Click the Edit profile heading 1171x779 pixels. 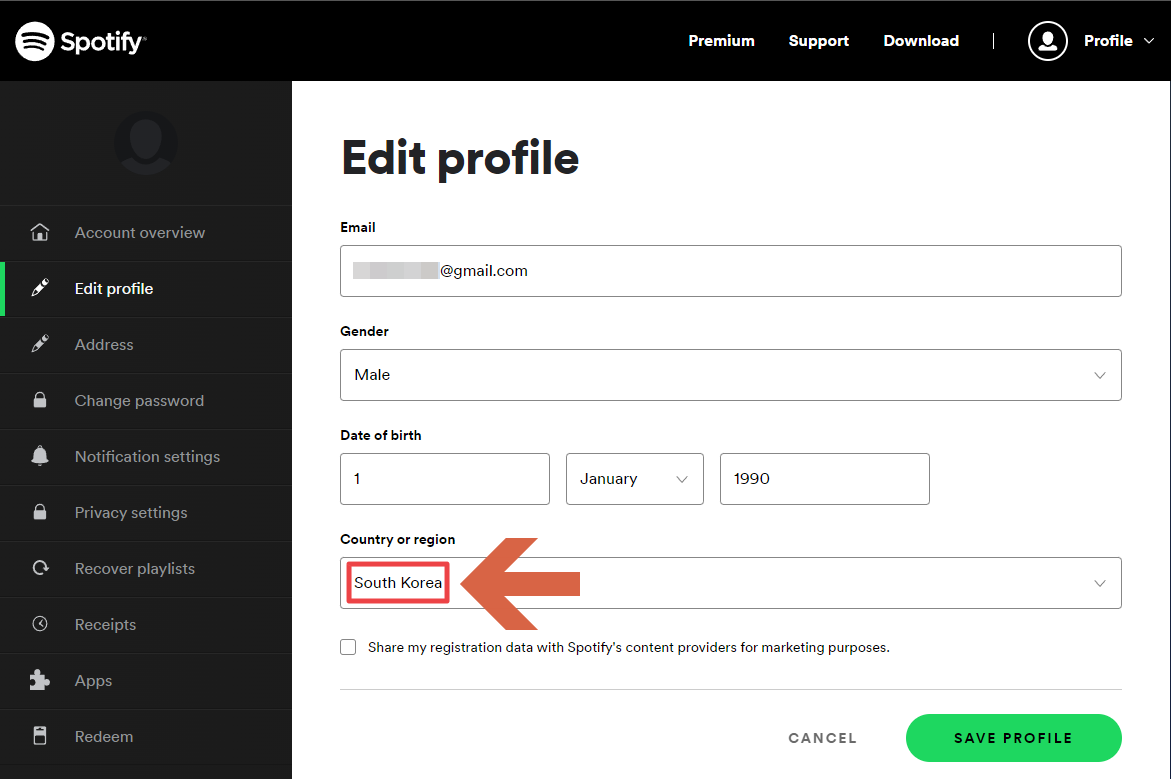460,159
